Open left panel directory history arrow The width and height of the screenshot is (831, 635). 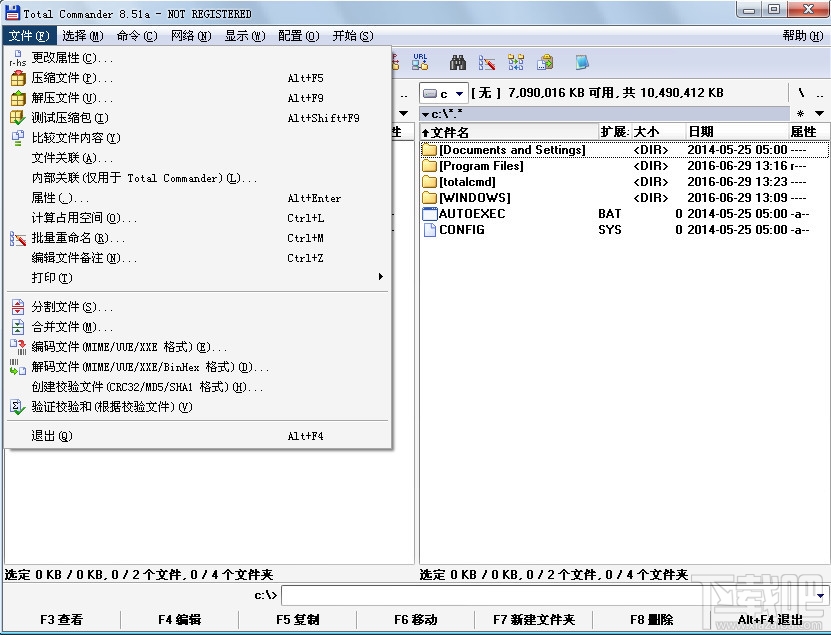pos(403,113)
